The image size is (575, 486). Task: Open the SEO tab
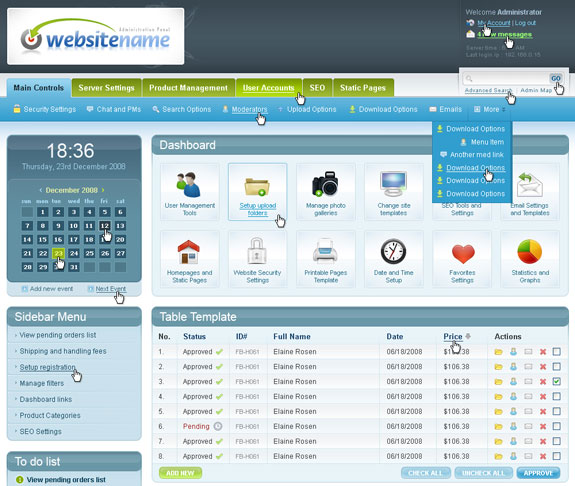317,88
